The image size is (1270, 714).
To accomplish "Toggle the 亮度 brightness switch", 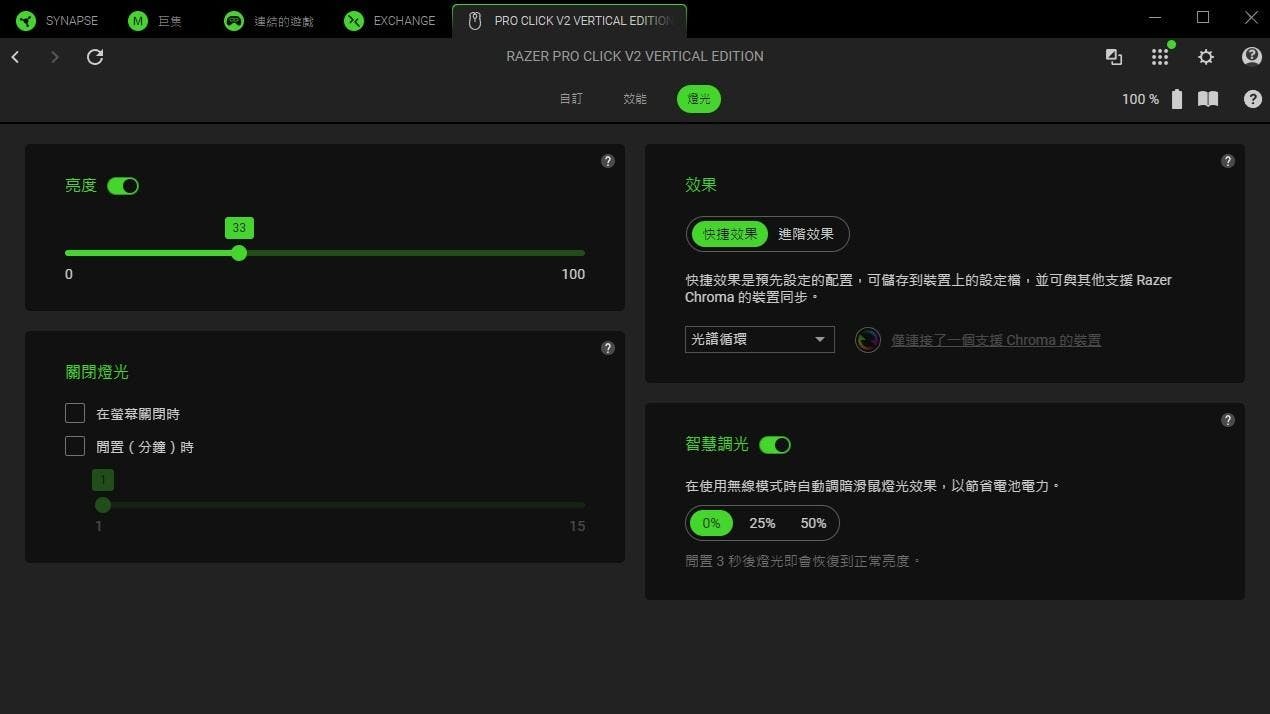I will (123, 186).
